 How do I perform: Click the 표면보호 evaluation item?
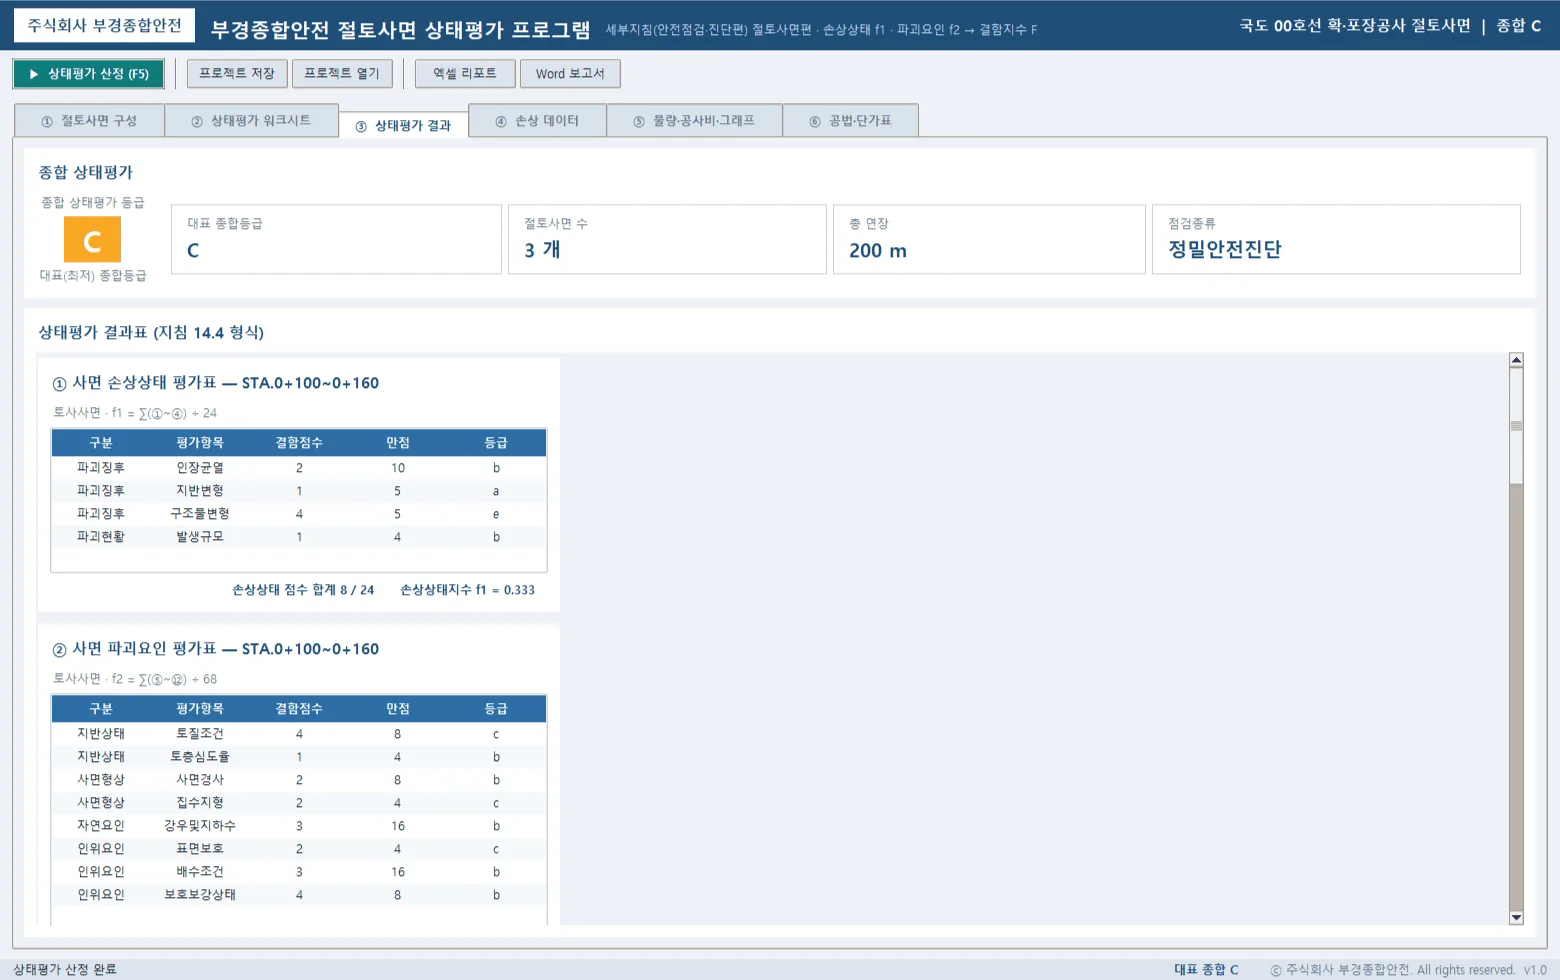pyautogui.click(x=200, y=849)
